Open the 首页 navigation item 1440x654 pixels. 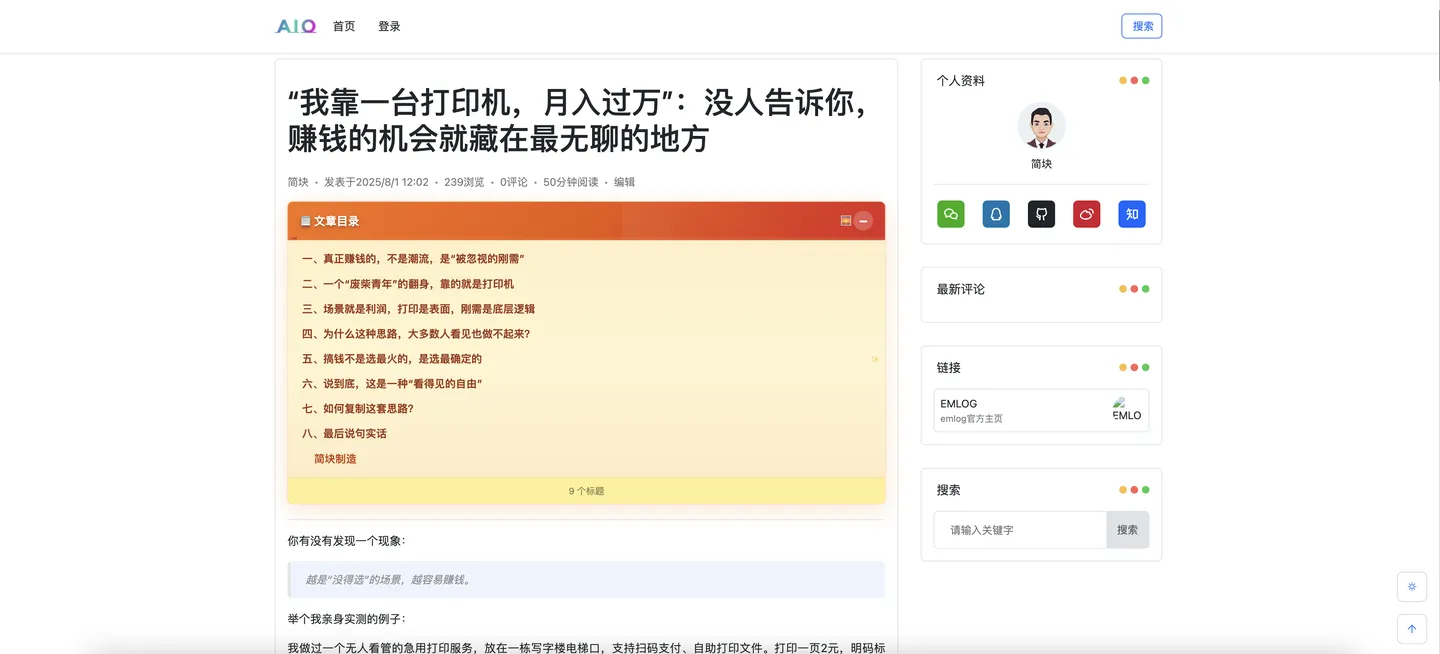click(x=344, y=26)
